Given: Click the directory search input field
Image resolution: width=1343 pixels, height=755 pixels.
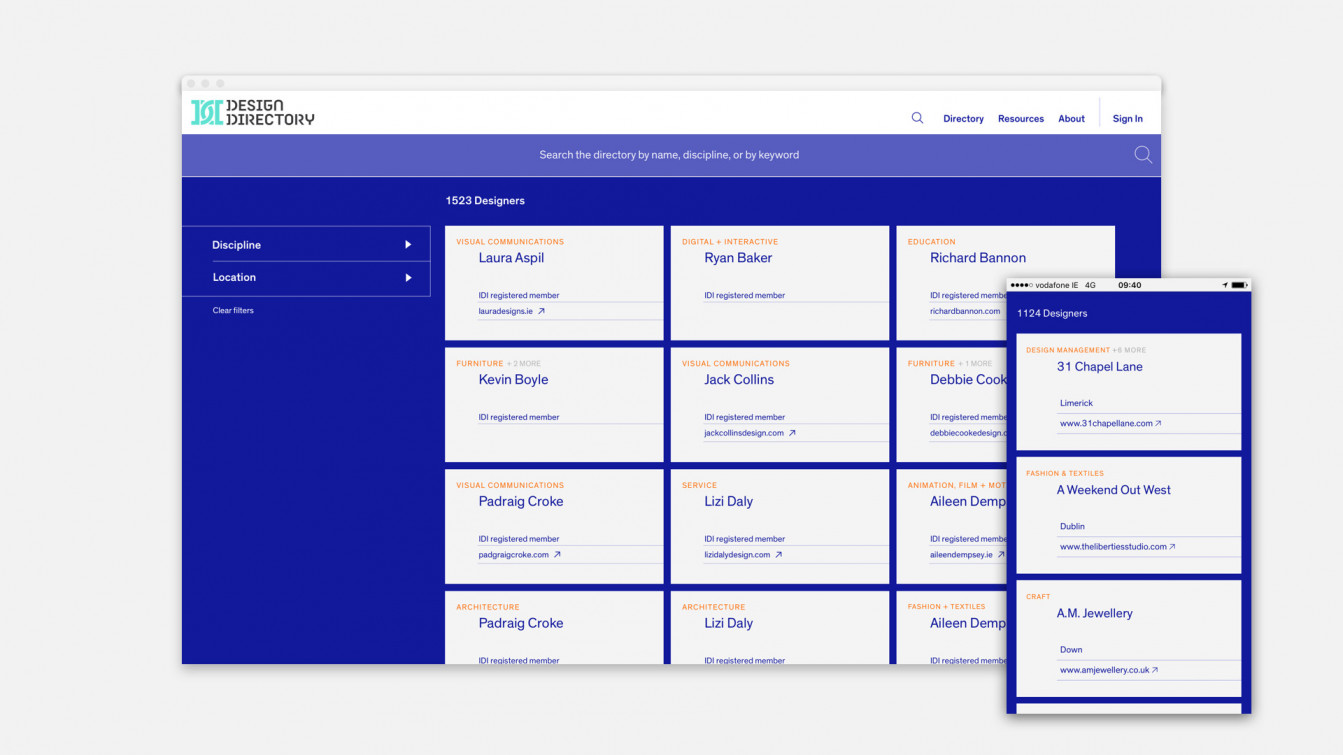Looking at the screenshot, I should point(669,155).
